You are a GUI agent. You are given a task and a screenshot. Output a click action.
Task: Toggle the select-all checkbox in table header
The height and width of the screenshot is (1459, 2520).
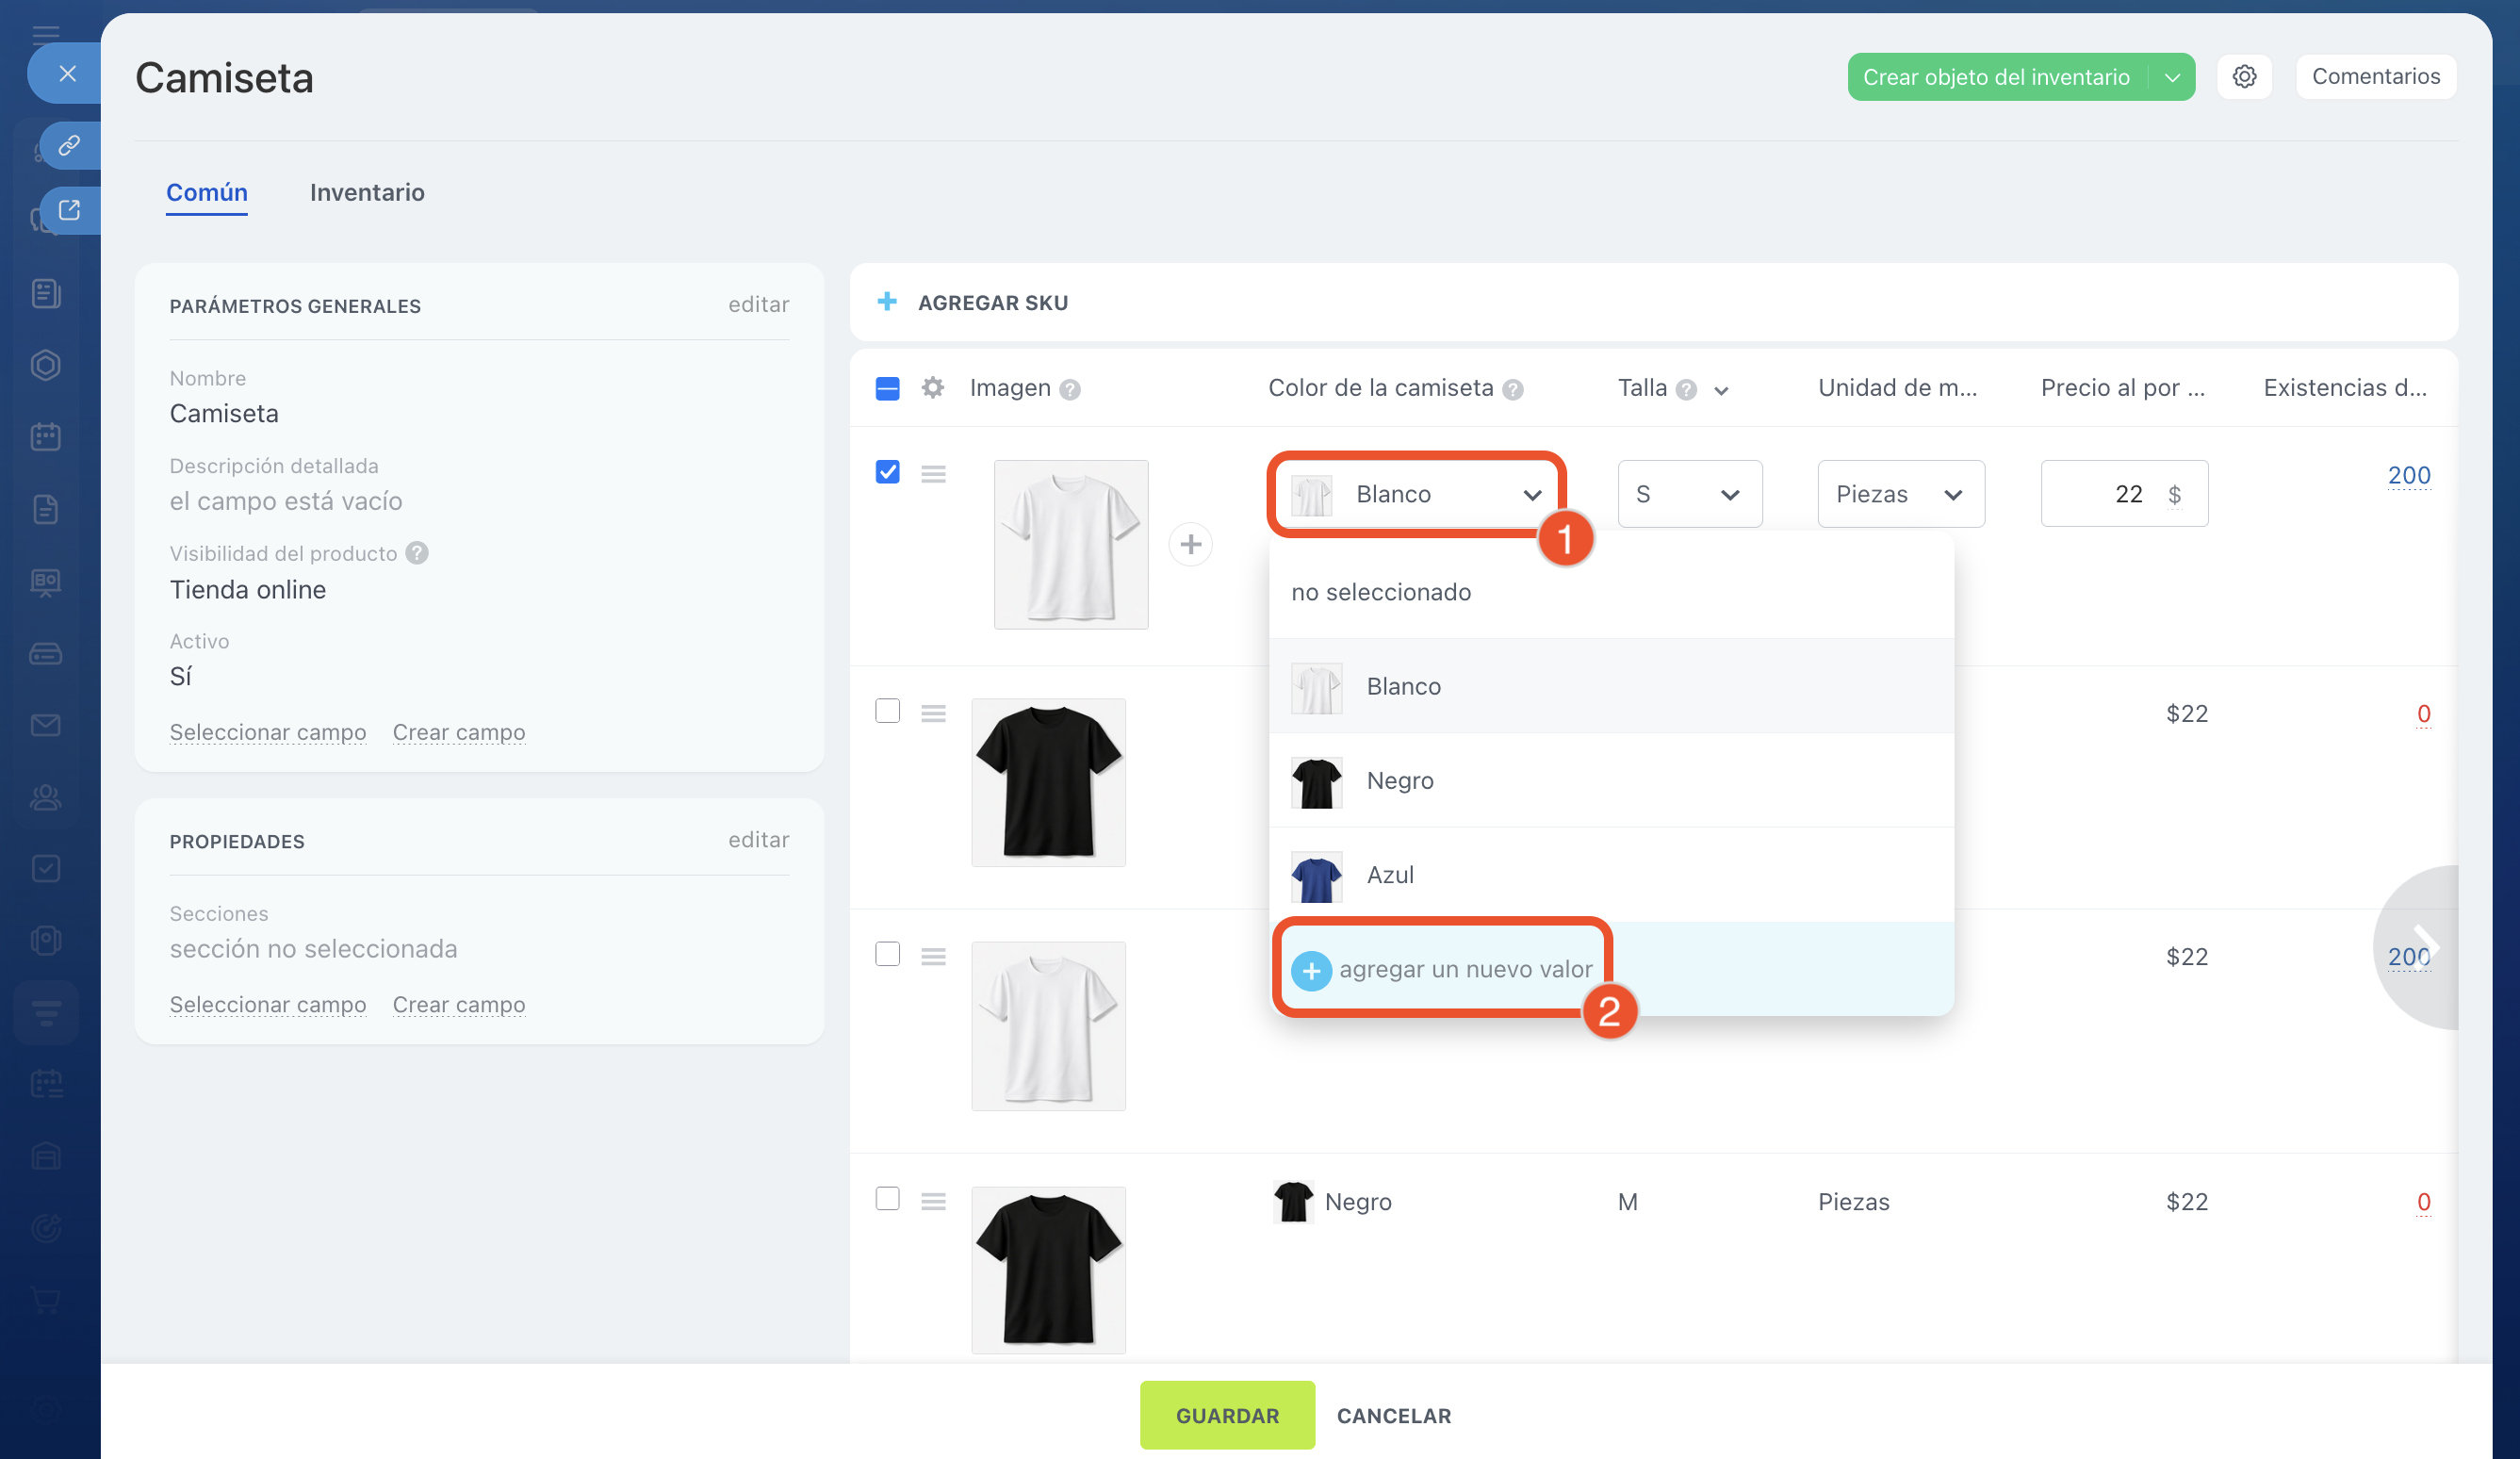point(887,389)
